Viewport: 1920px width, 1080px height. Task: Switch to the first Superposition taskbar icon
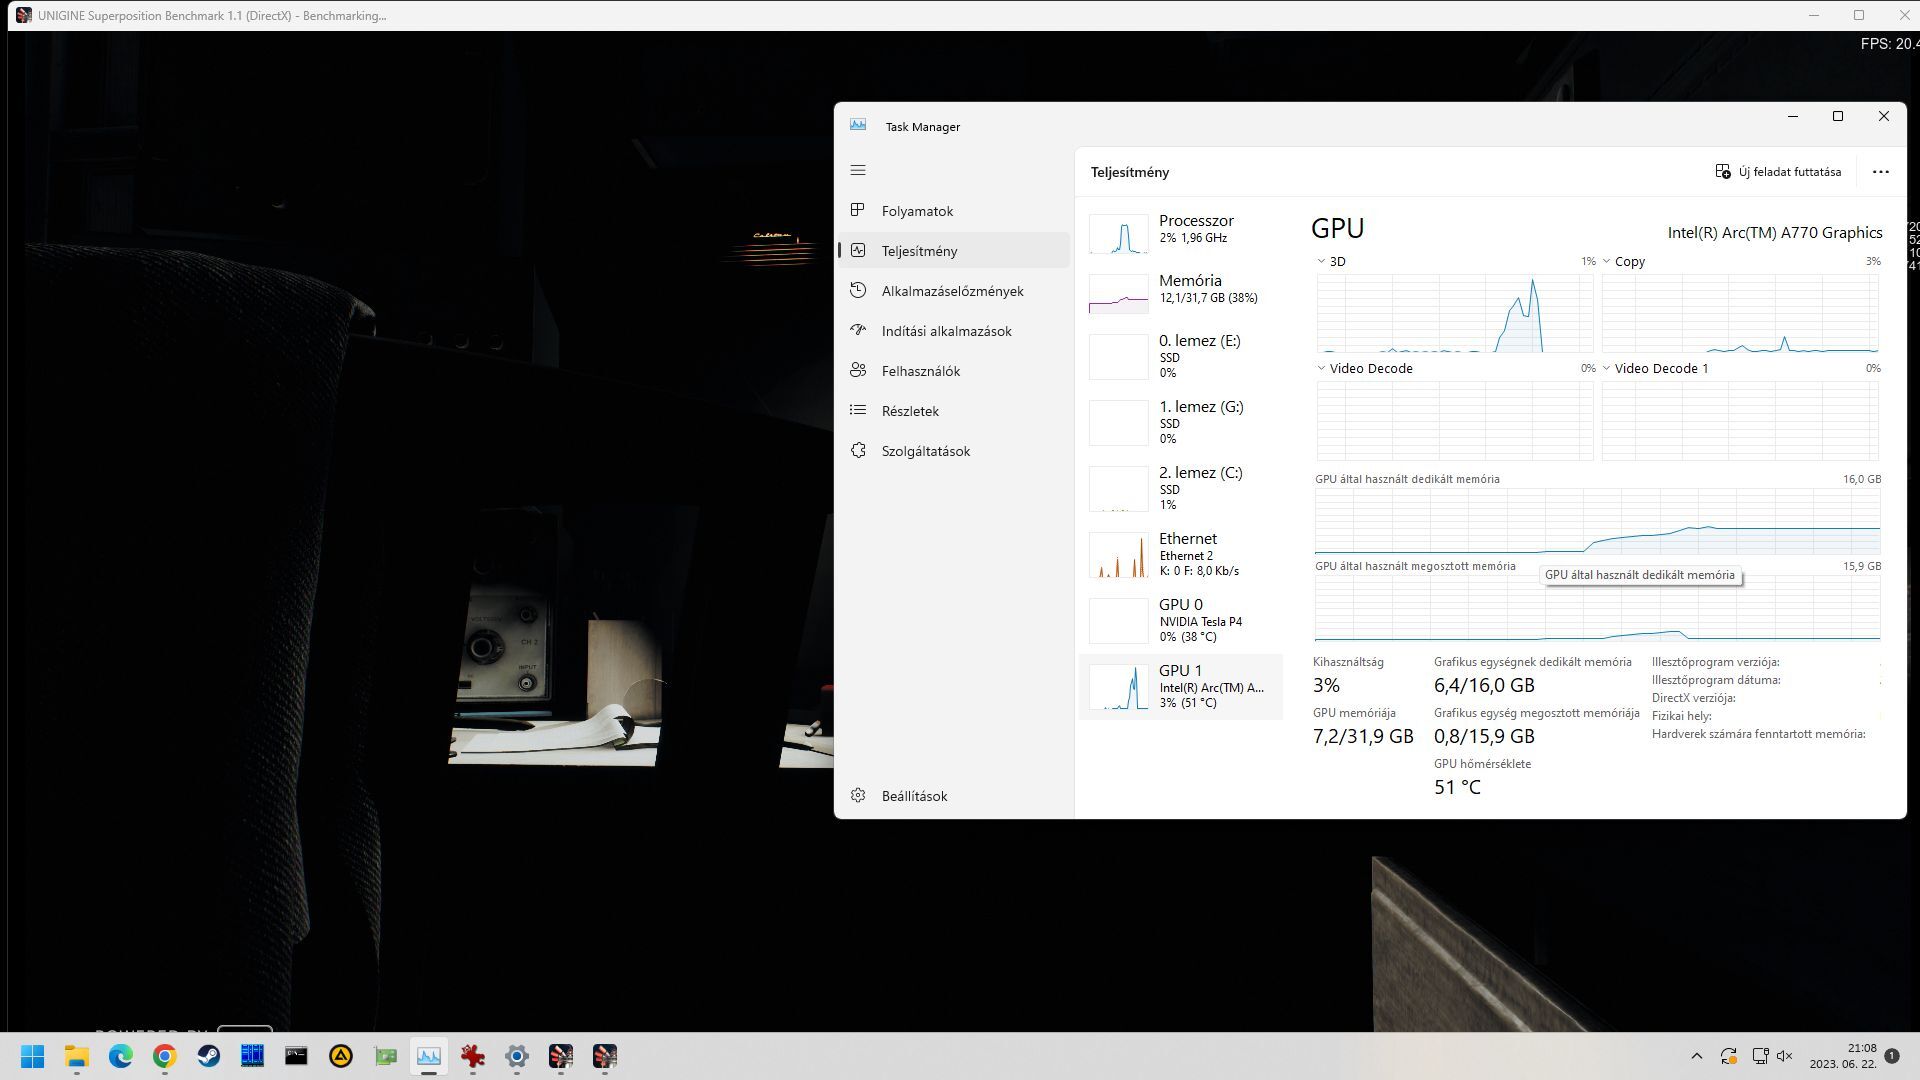(x=561, y=1056)
